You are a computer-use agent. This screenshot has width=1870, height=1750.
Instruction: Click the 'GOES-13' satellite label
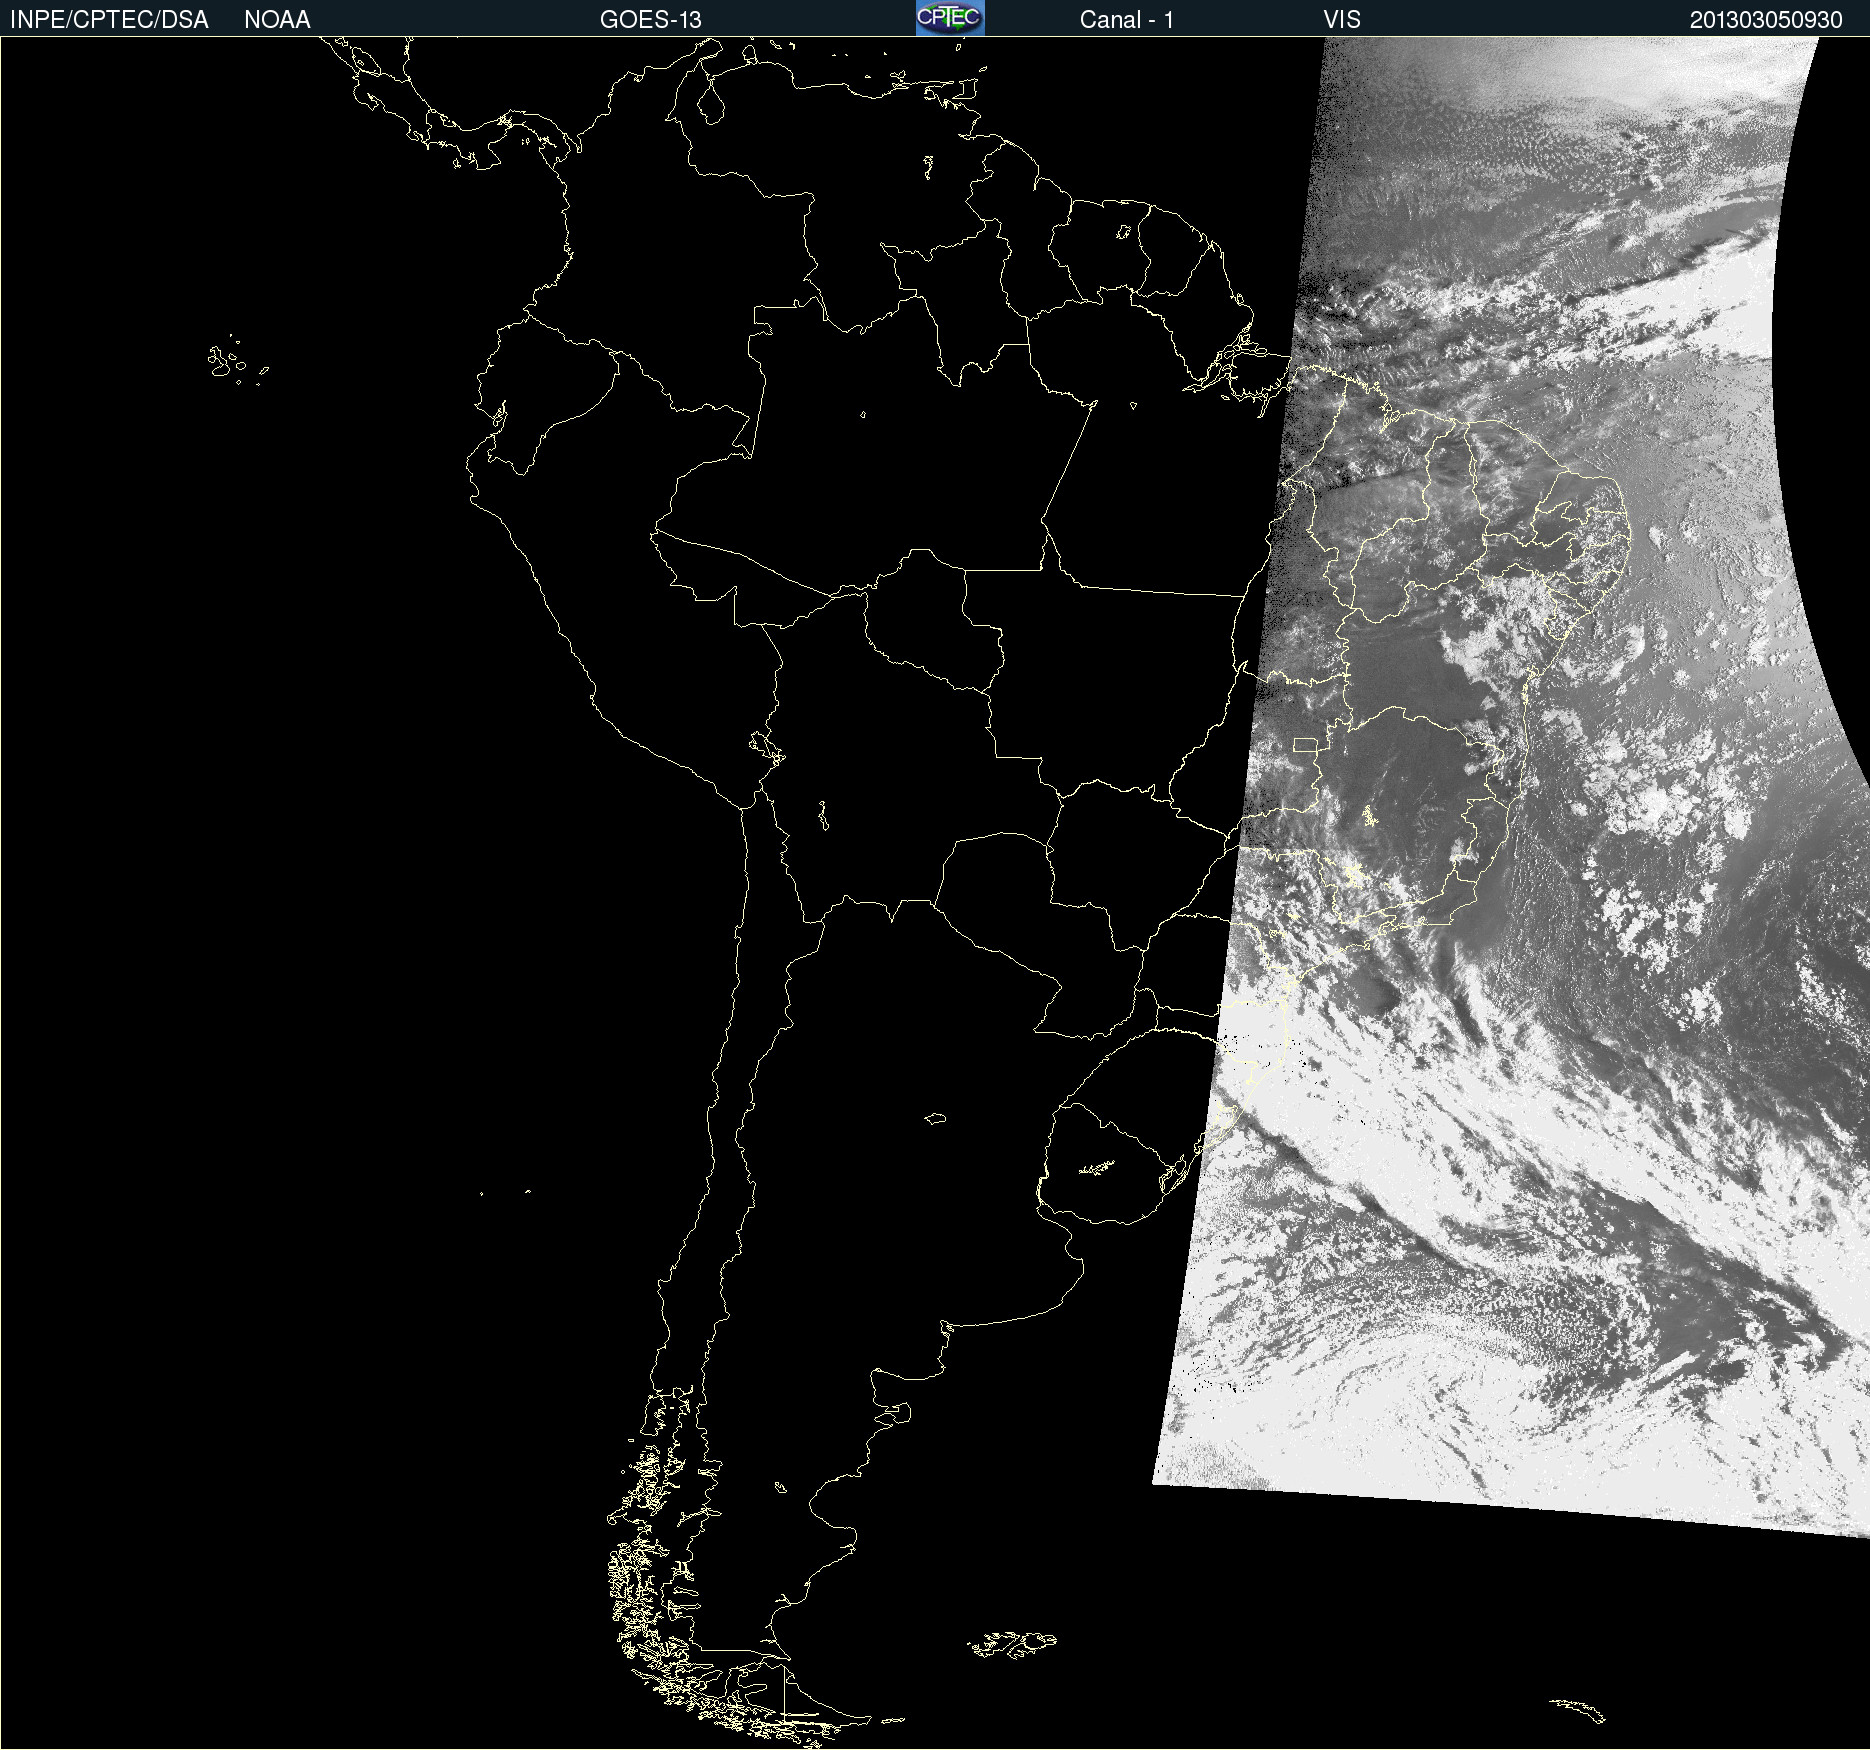[650, 20]
